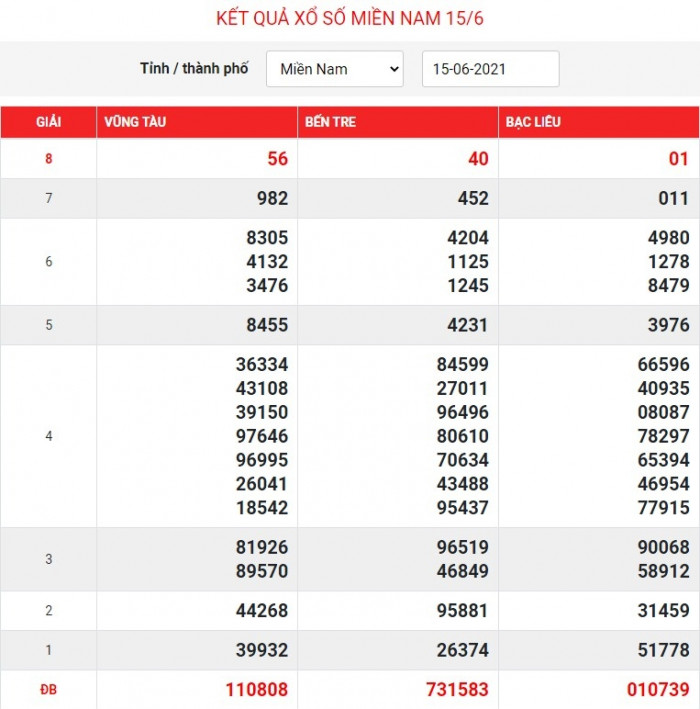Click the Bạc Liêu column header

pyautogui.click(x=533, y=122)
